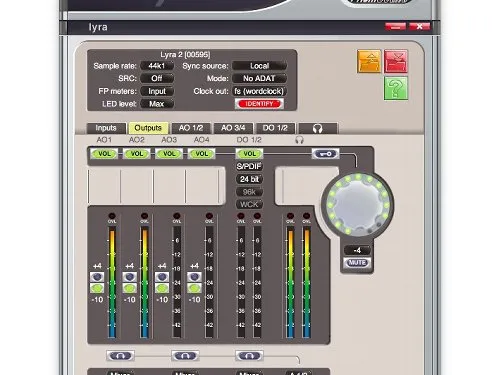Select the +4 level radio for AO1
This screenshot has width=500, height=375.
point(97,277)
